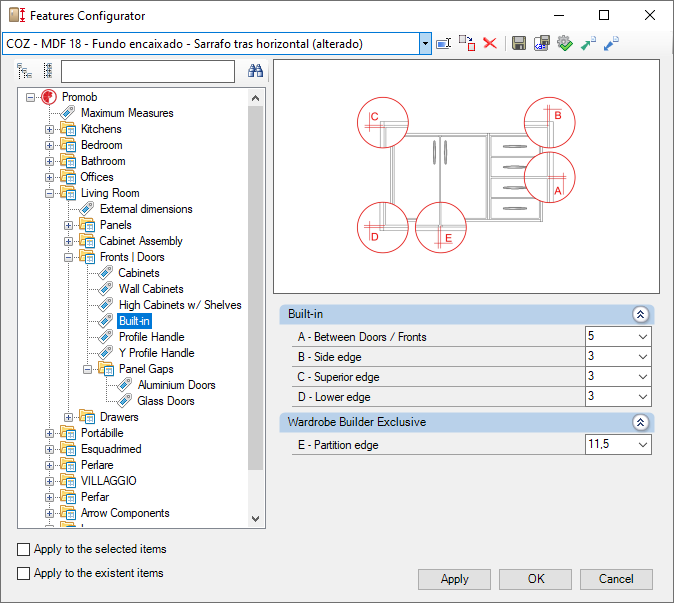Collapse the Wardrobe Builder Exclusive section
674x603 pixels.
640,422
